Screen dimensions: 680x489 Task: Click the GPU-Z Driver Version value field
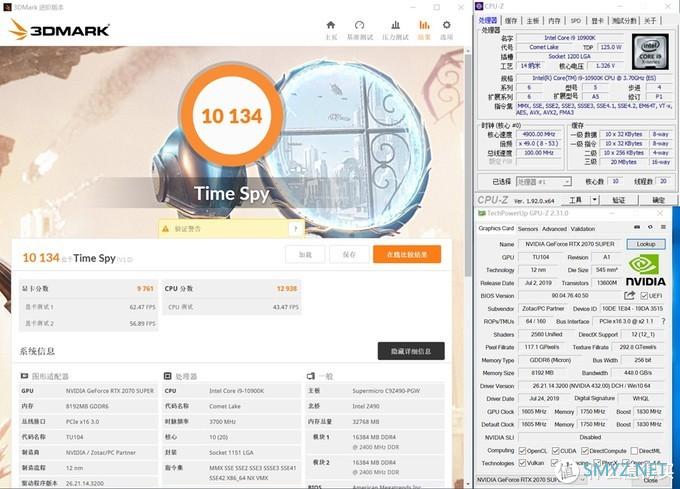coord(591,386)
